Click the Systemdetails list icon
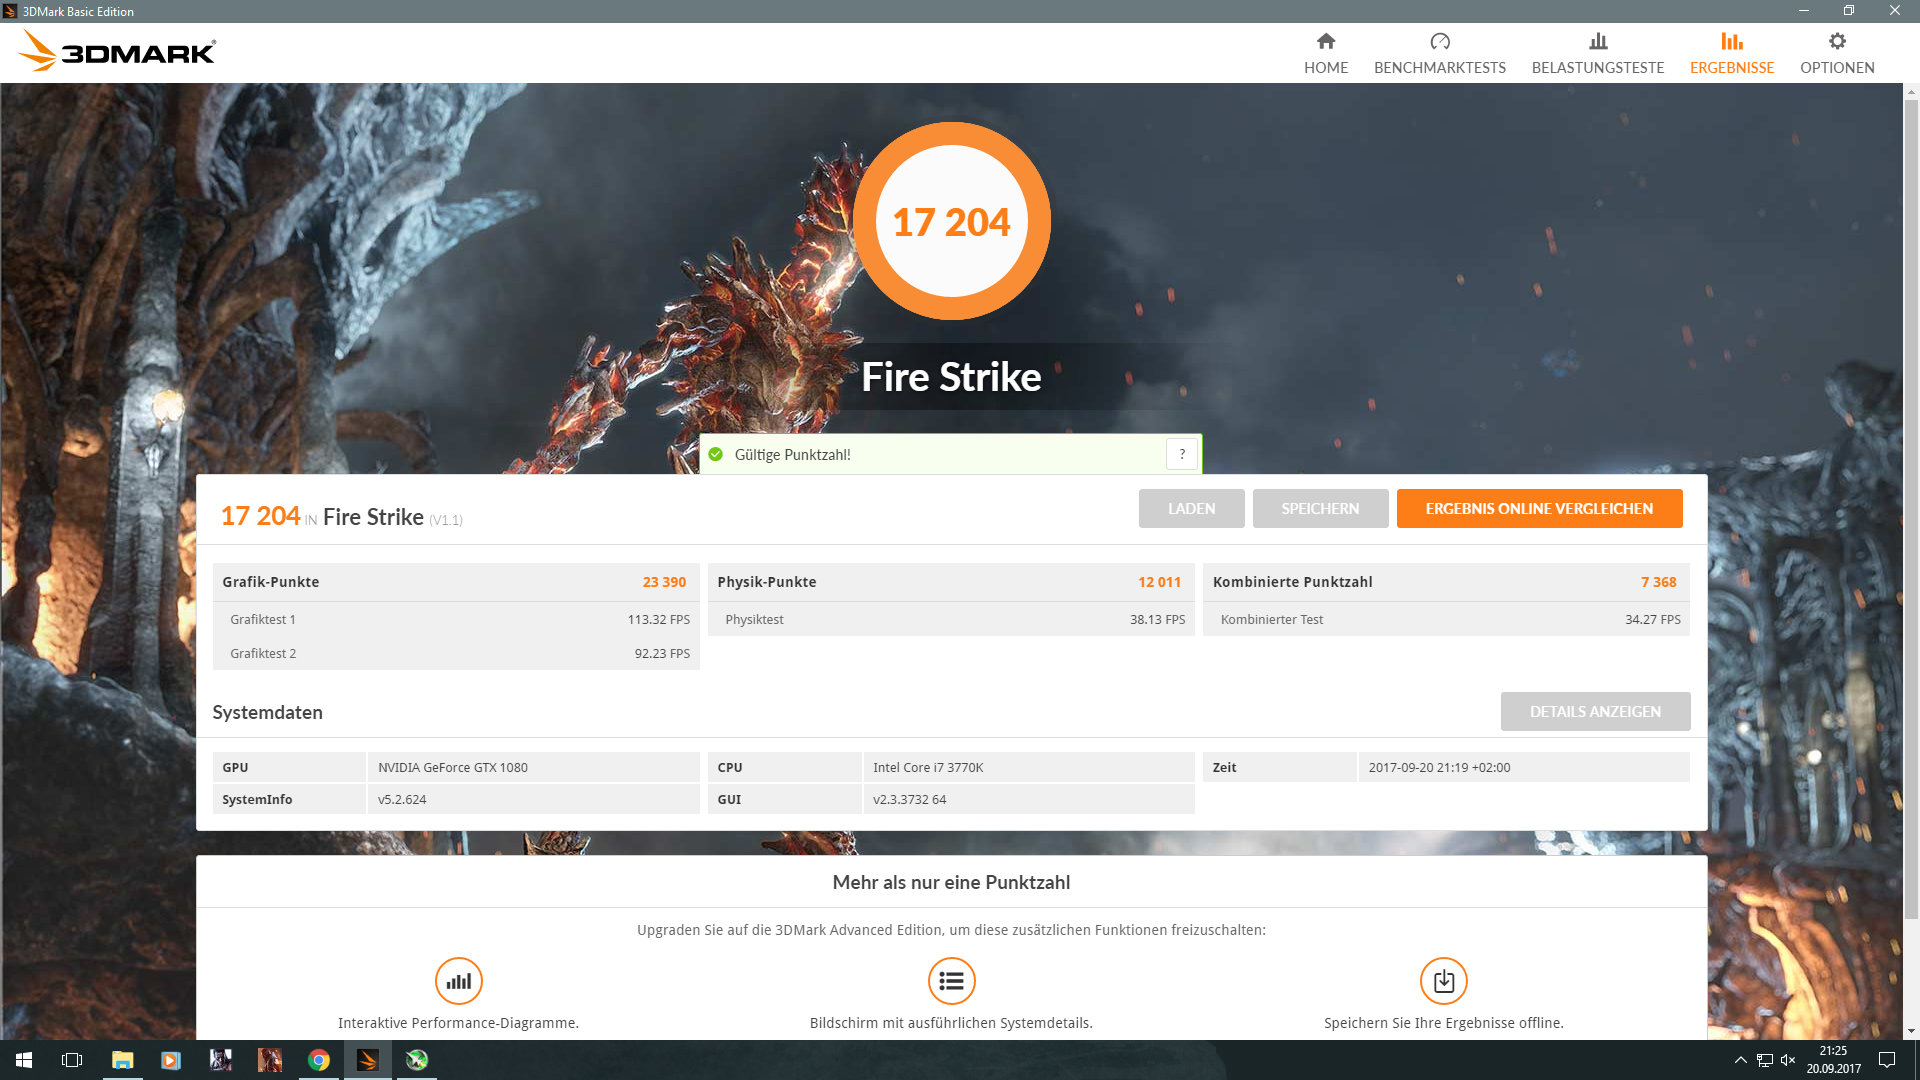This screenshot has height=1080, width=1920. click(x=951, y=981)
